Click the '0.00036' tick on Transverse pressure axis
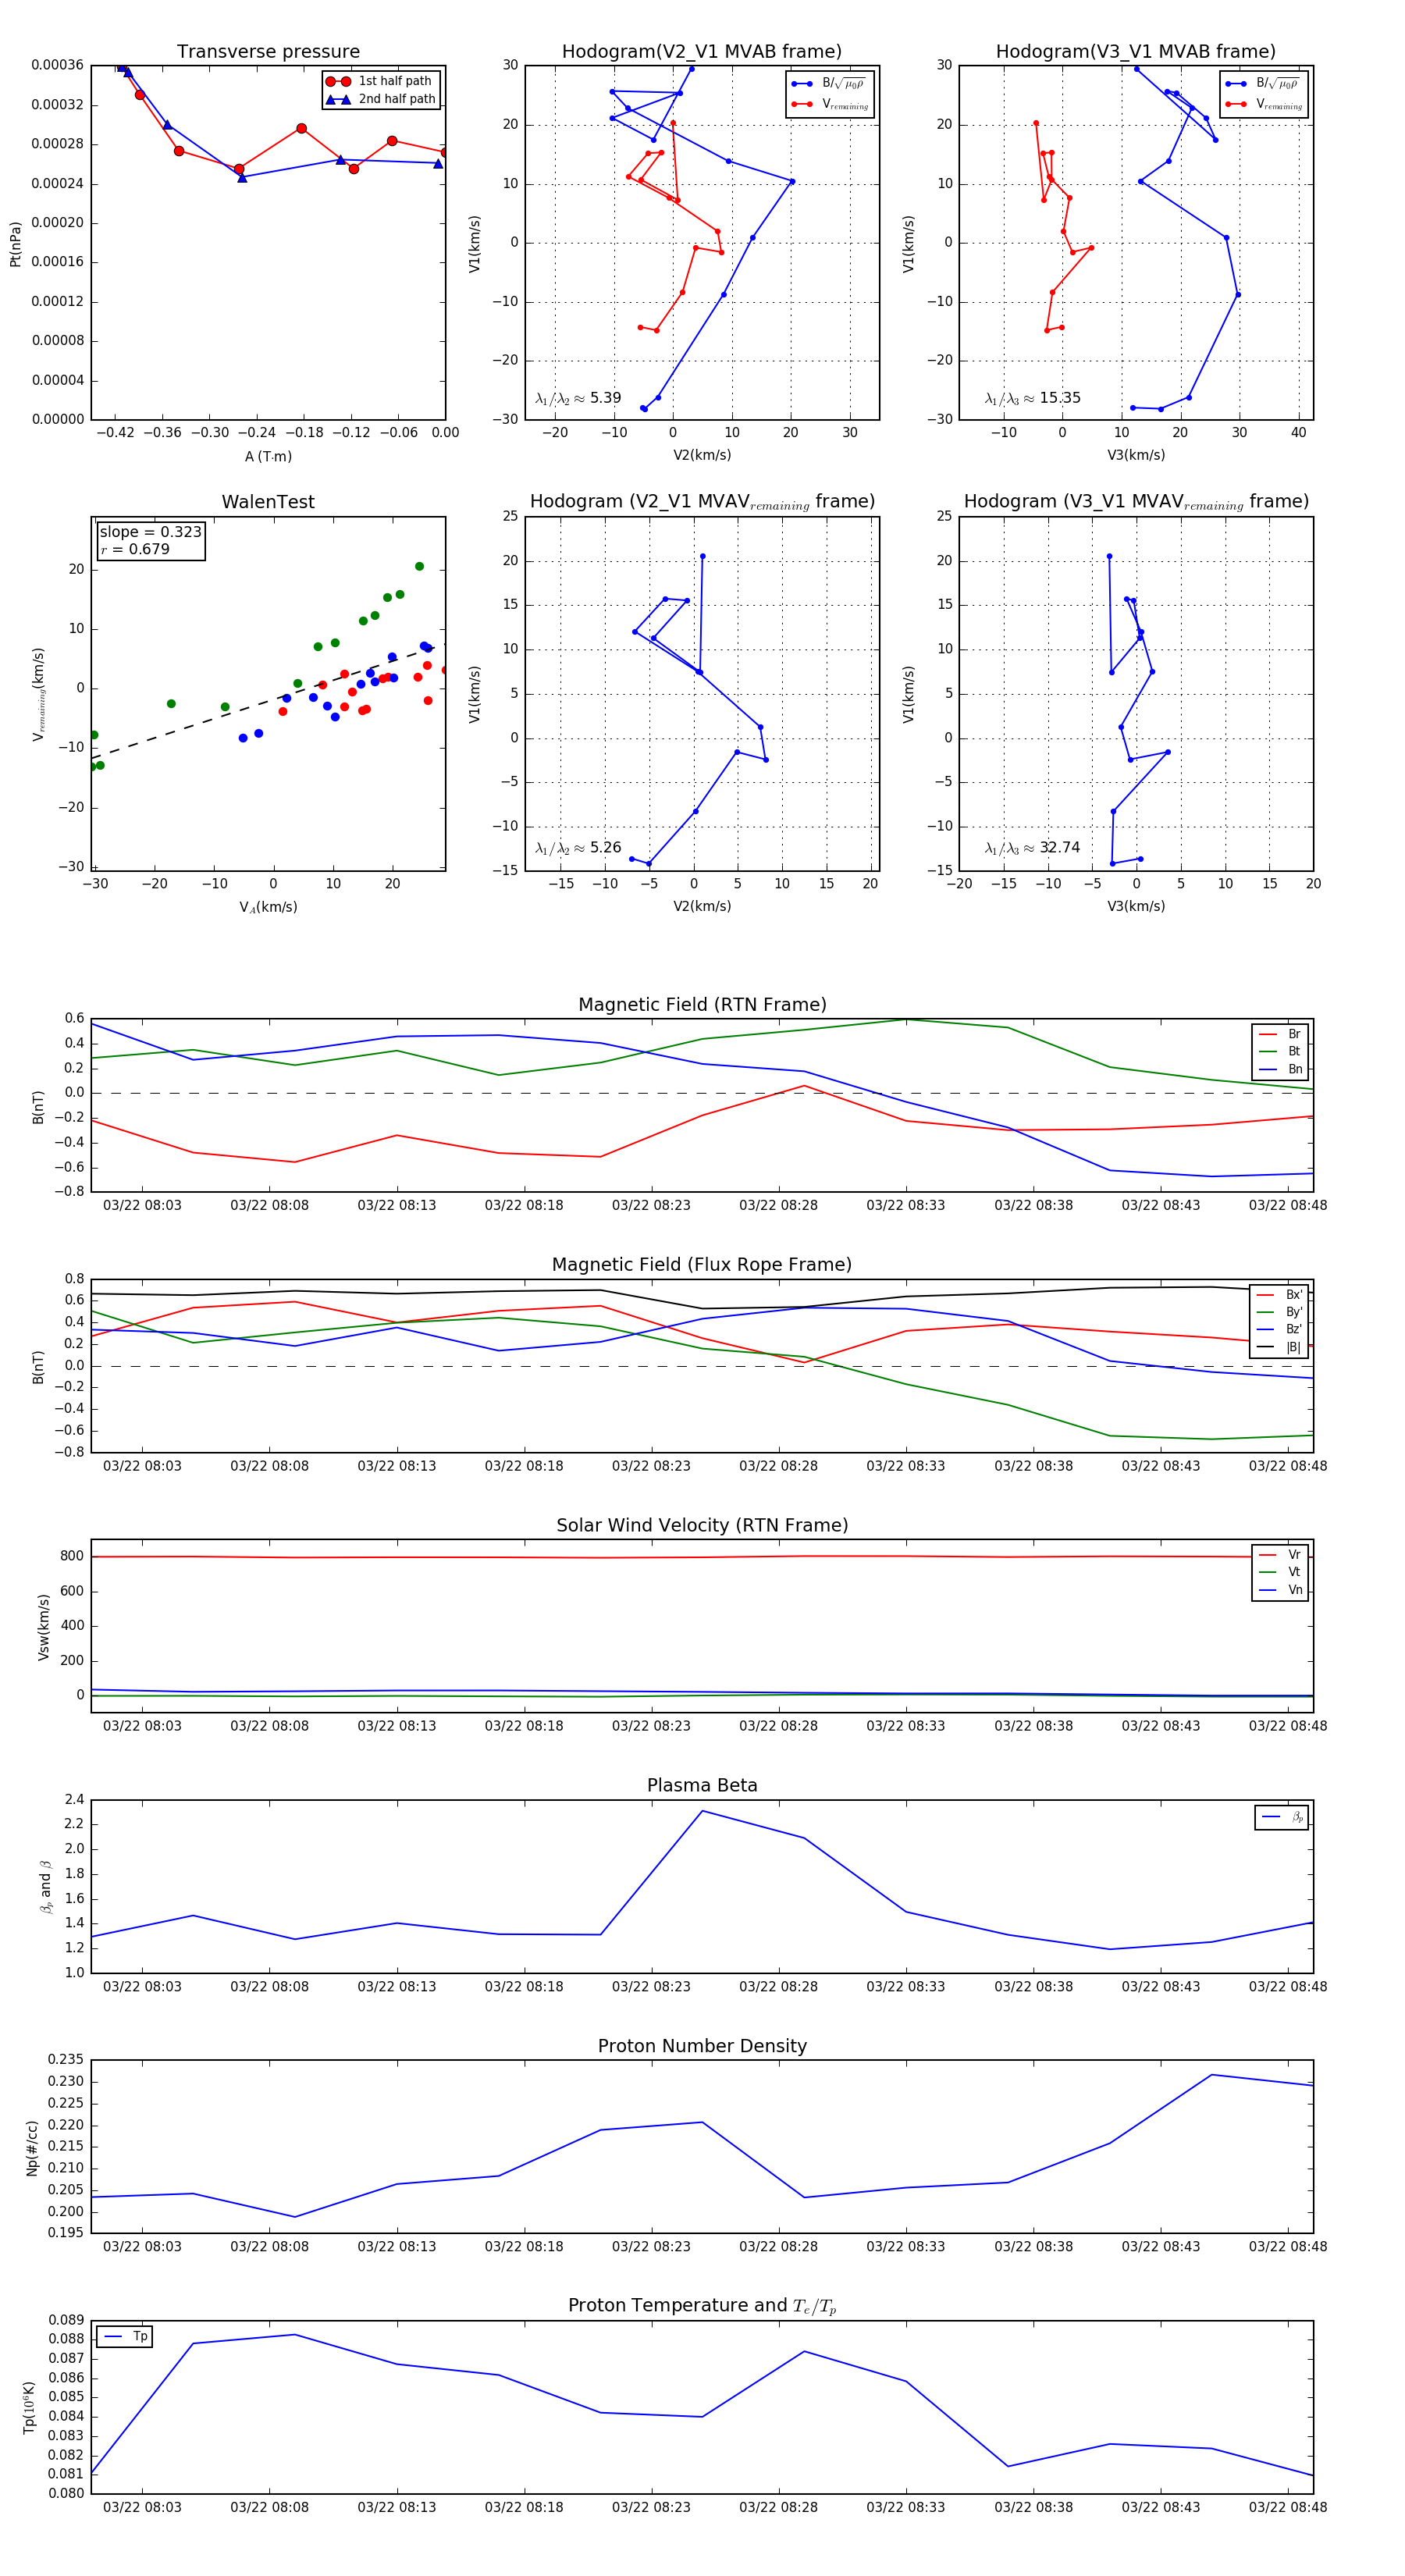1405x2576 pixels. [57, 65]
